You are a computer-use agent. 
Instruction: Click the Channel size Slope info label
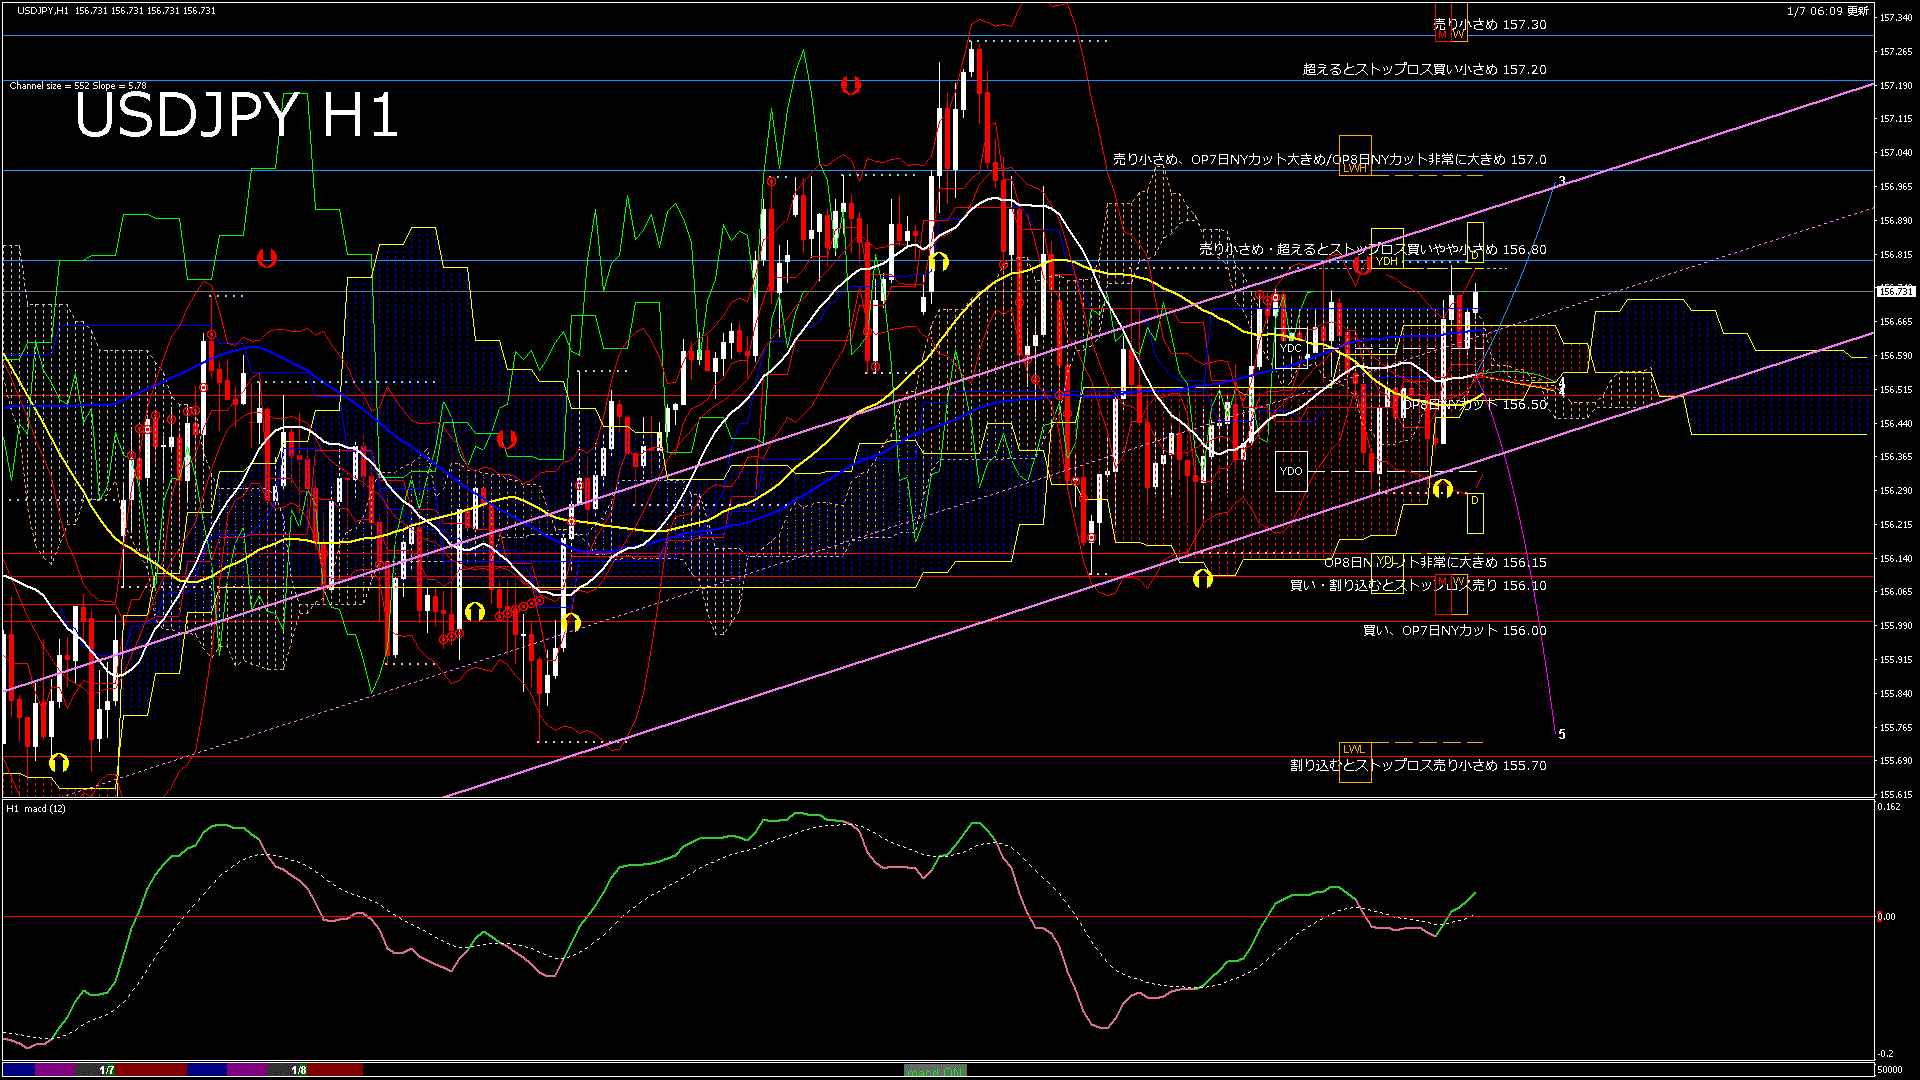78,86
